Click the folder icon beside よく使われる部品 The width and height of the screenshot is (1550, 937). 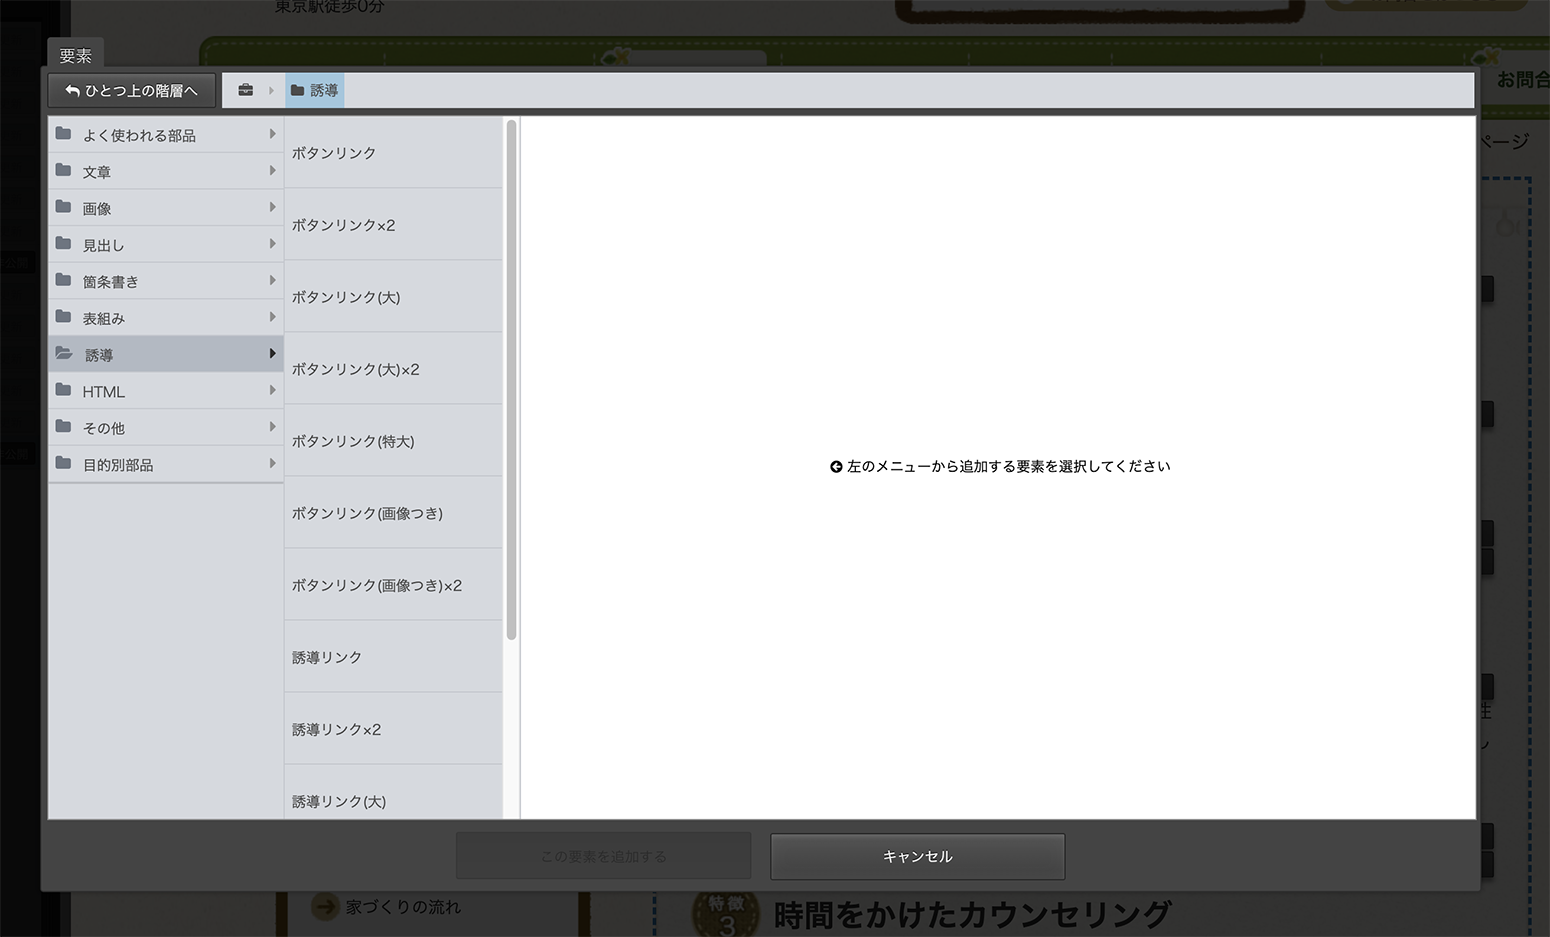[64, 134]
